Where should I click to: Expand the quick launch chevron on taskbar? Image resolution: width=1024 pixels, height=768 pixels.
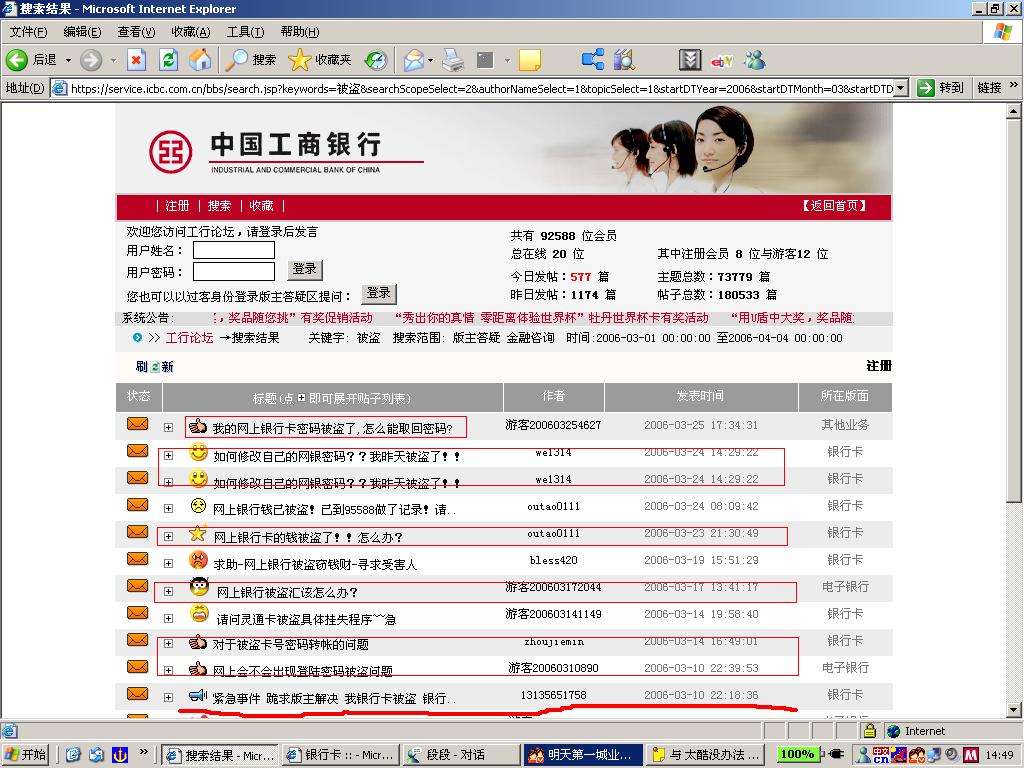coord(144,752)
